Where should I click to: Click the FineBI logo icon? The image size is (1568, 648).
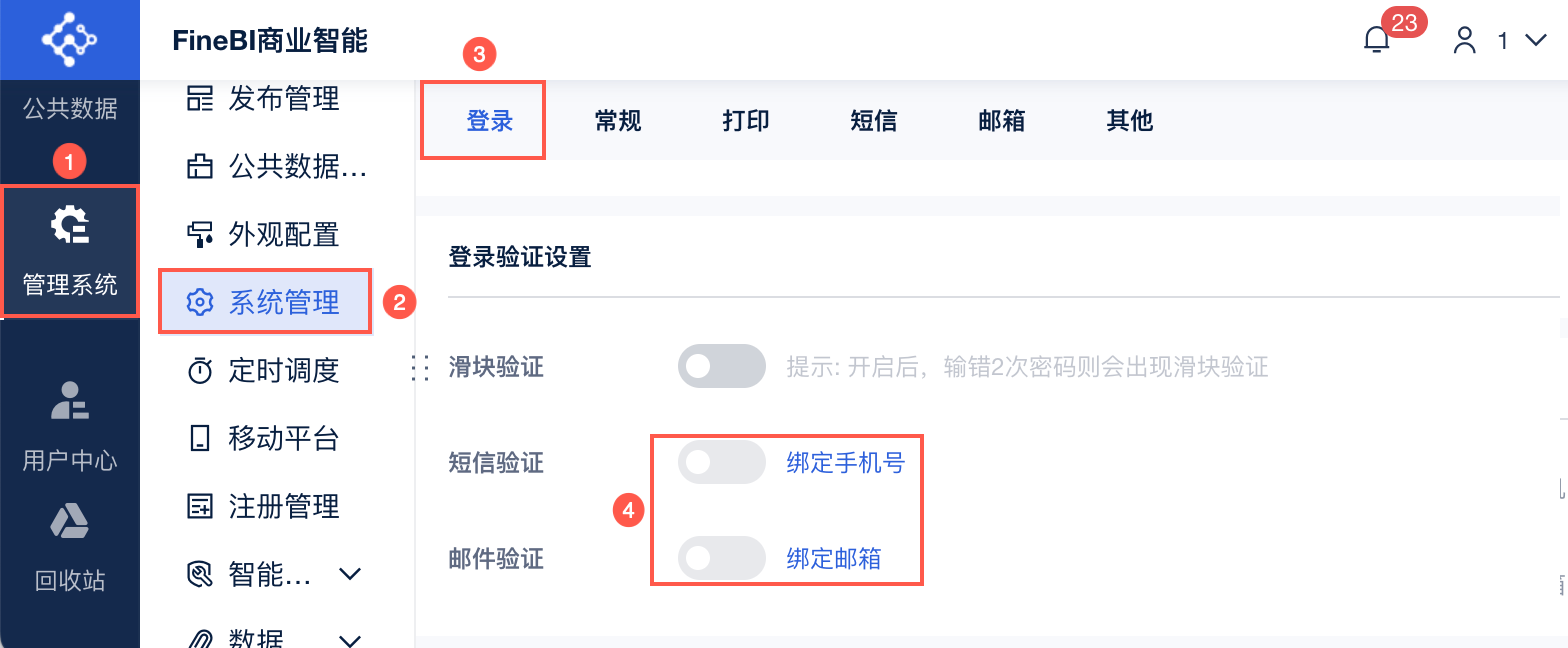click(69, 40)
